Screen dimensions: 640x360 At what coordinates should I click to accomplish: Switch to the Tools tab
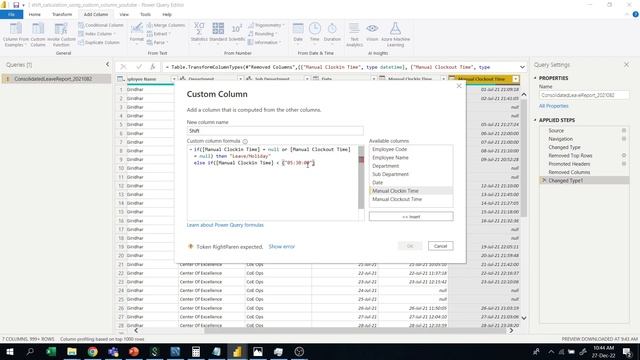tap(145, 14)
